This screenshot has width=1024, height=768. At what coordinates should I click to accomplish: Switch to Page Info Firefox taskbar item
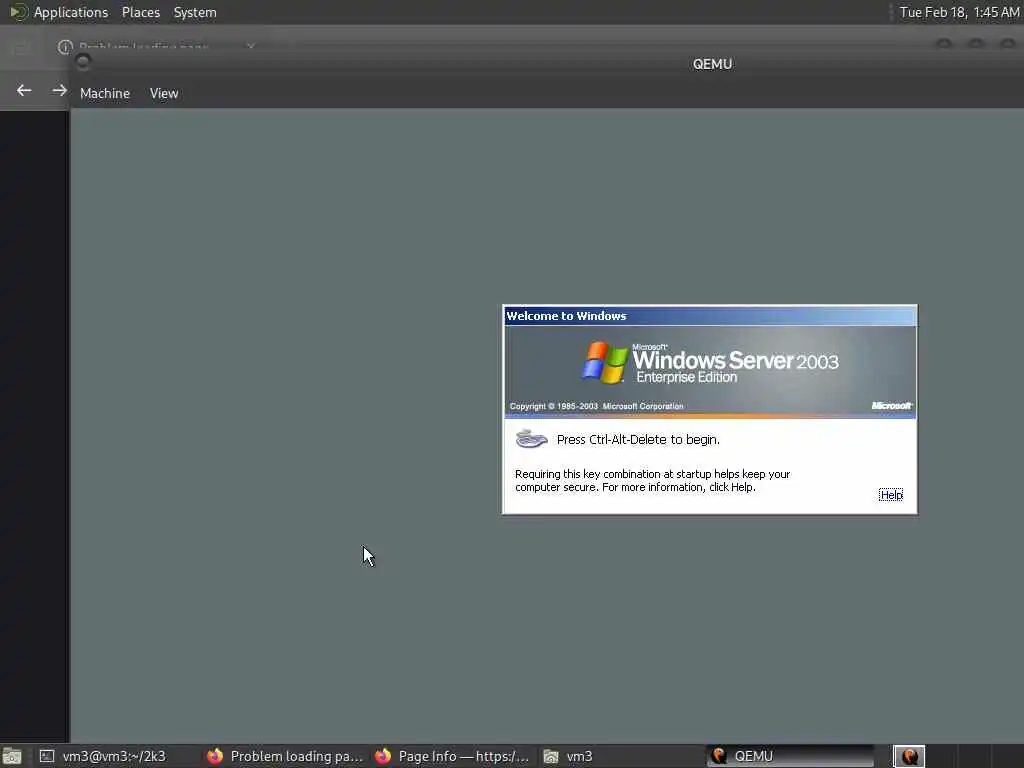452,756
